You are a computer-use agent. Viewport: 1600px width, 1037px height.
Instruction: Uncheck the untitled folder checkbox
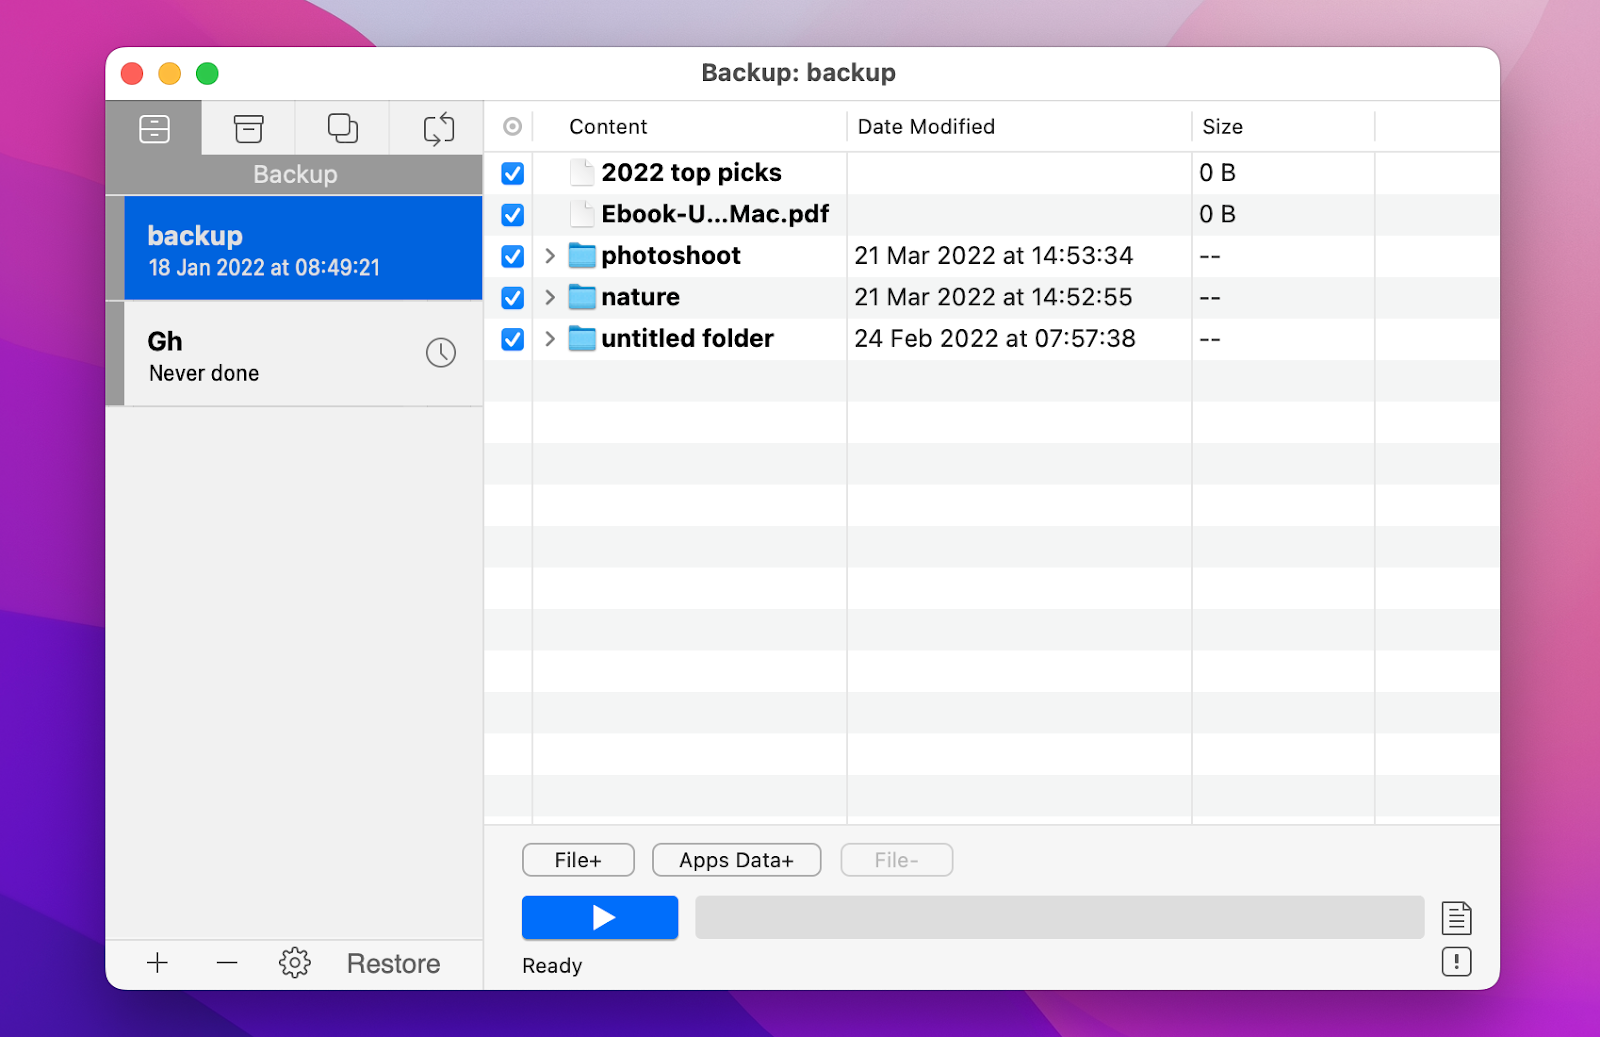pos(512,339)
